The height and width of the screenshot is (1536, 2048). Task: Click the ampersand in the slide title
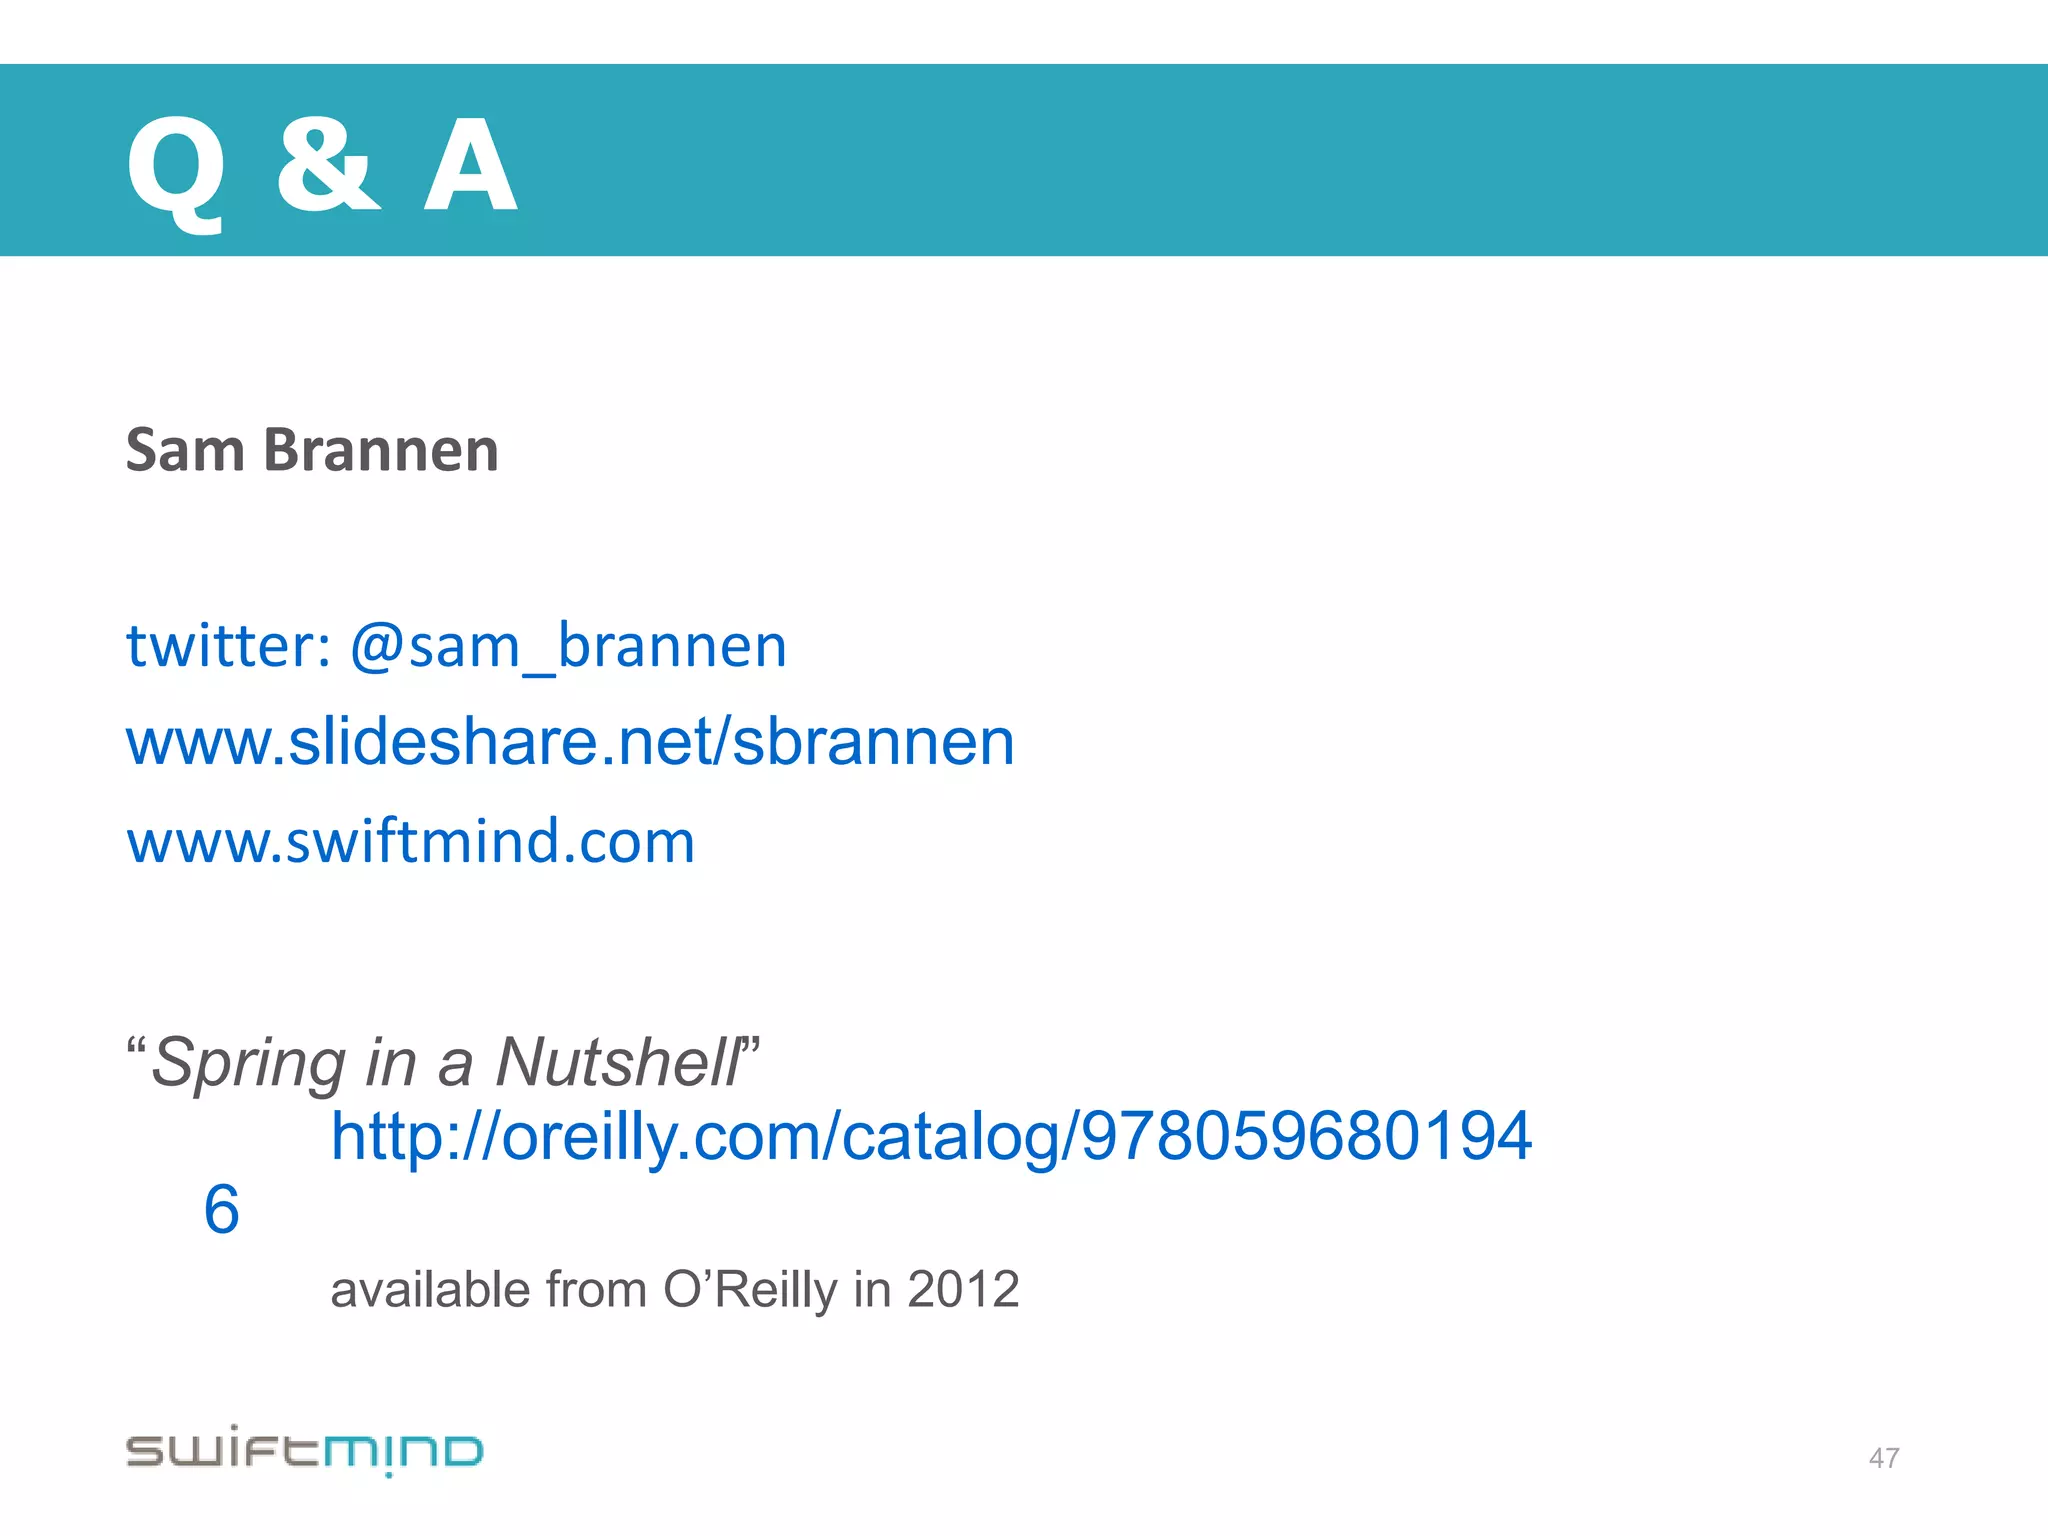coord(328,166)
